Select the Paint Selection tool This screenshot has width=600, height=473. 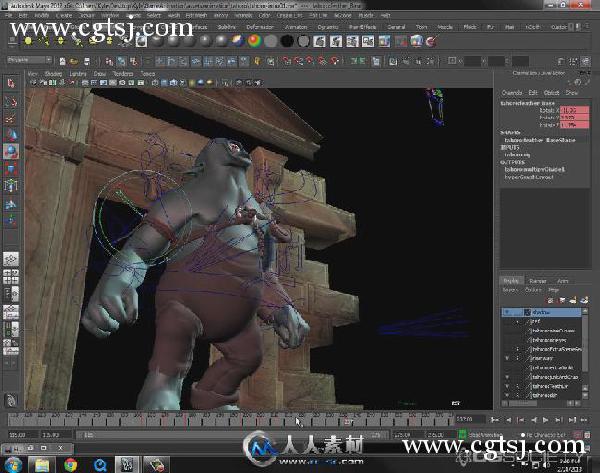(x=11, y=118)
